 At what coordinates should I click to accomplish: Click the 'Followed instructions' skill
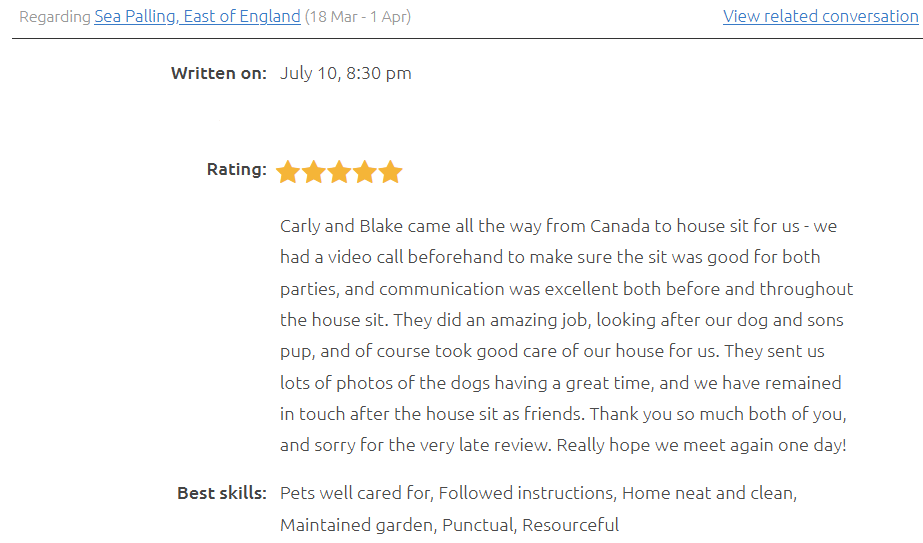tap(525, 493)
